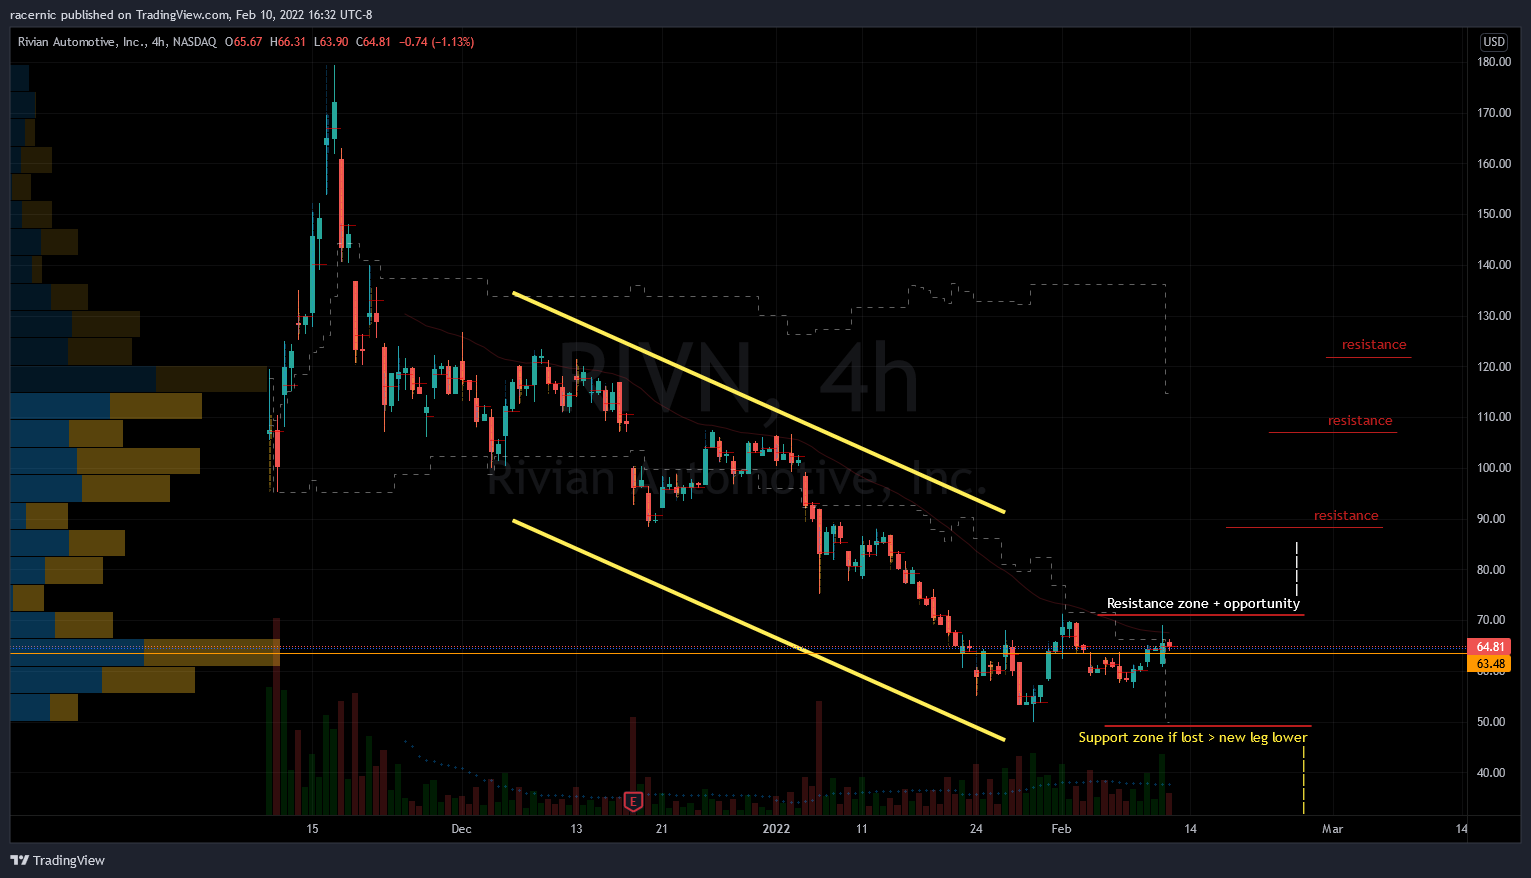1531x878 pixels.
Task: Click the Feb label on the time axis
Action: [x=1061, y=829]
